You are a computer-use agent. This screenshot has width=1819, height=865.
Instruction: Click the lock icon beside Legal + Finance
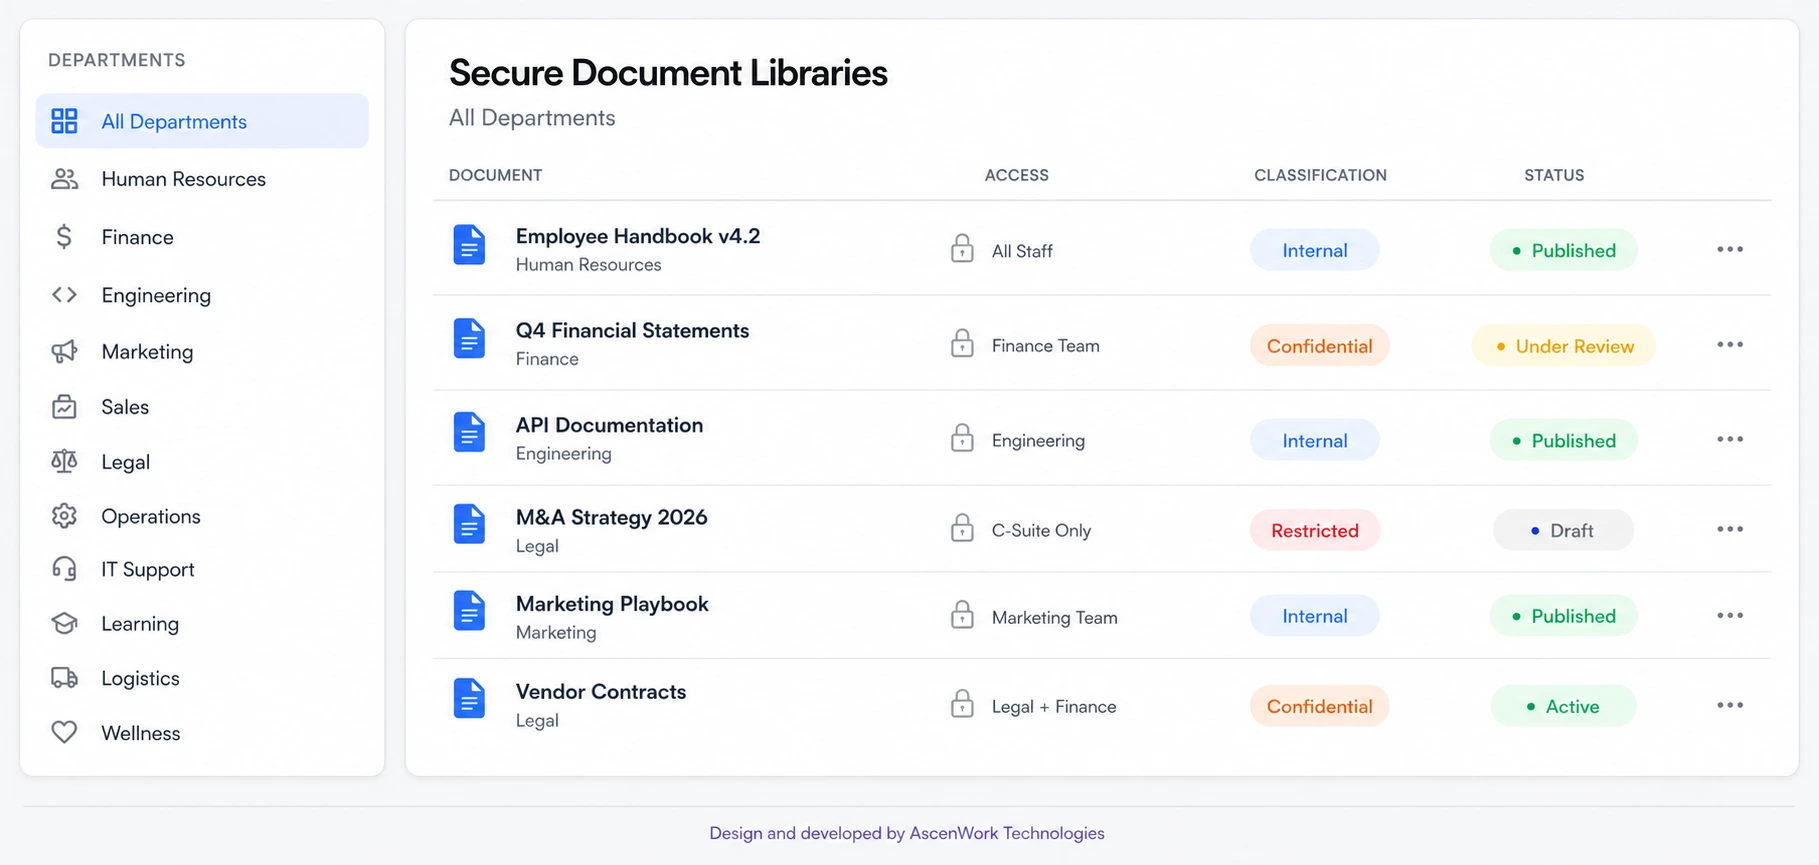[x=962, y=704]
